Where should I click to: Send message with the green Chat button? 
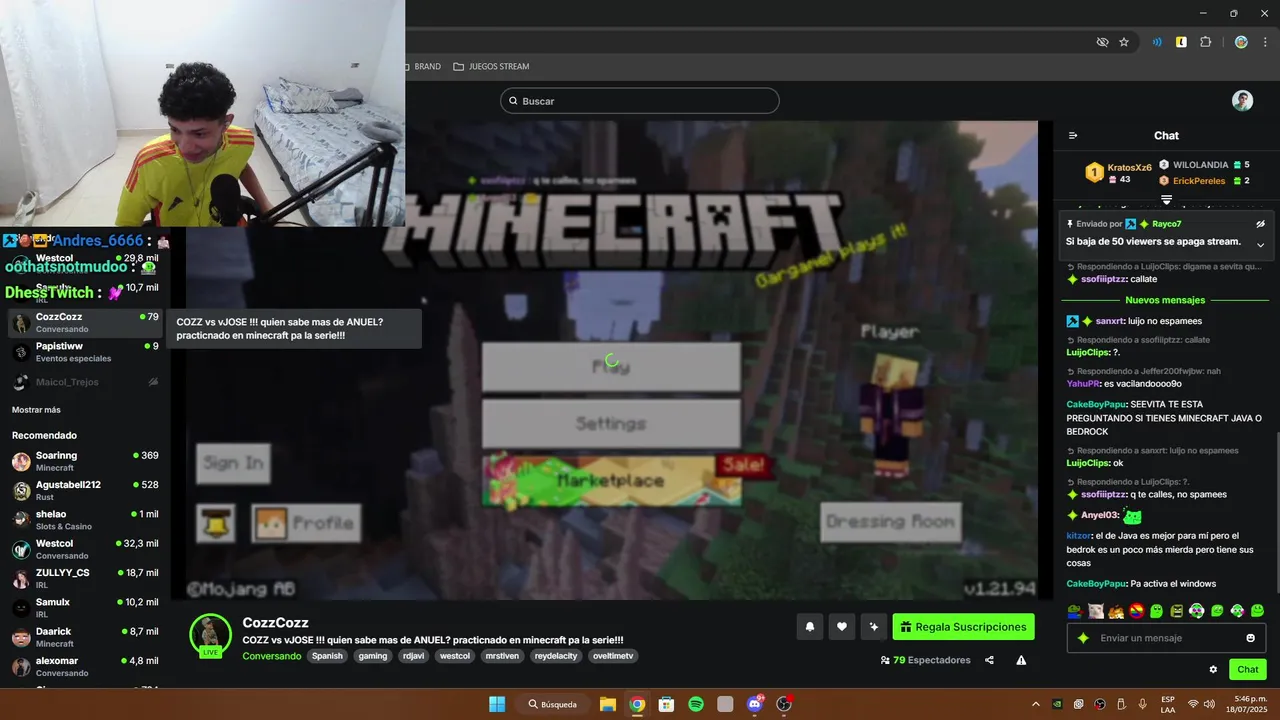(1248, 670)
